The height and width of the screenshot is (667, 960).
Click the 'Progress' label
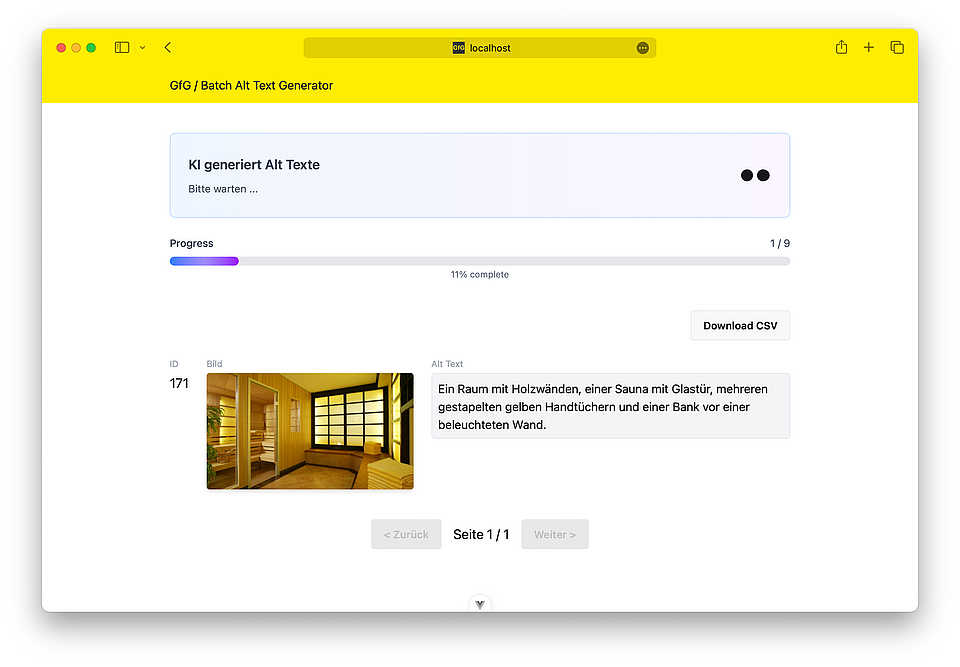coord(192,243)
